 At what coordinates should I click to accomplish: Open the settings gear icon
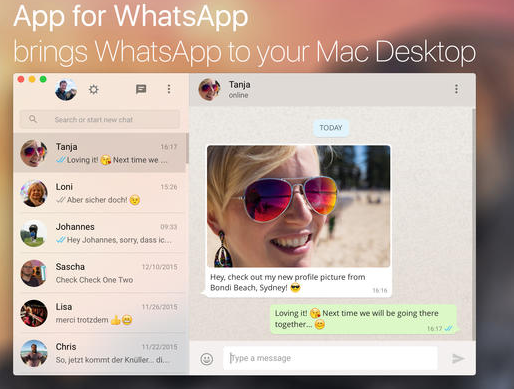click(x=94, y=89)
